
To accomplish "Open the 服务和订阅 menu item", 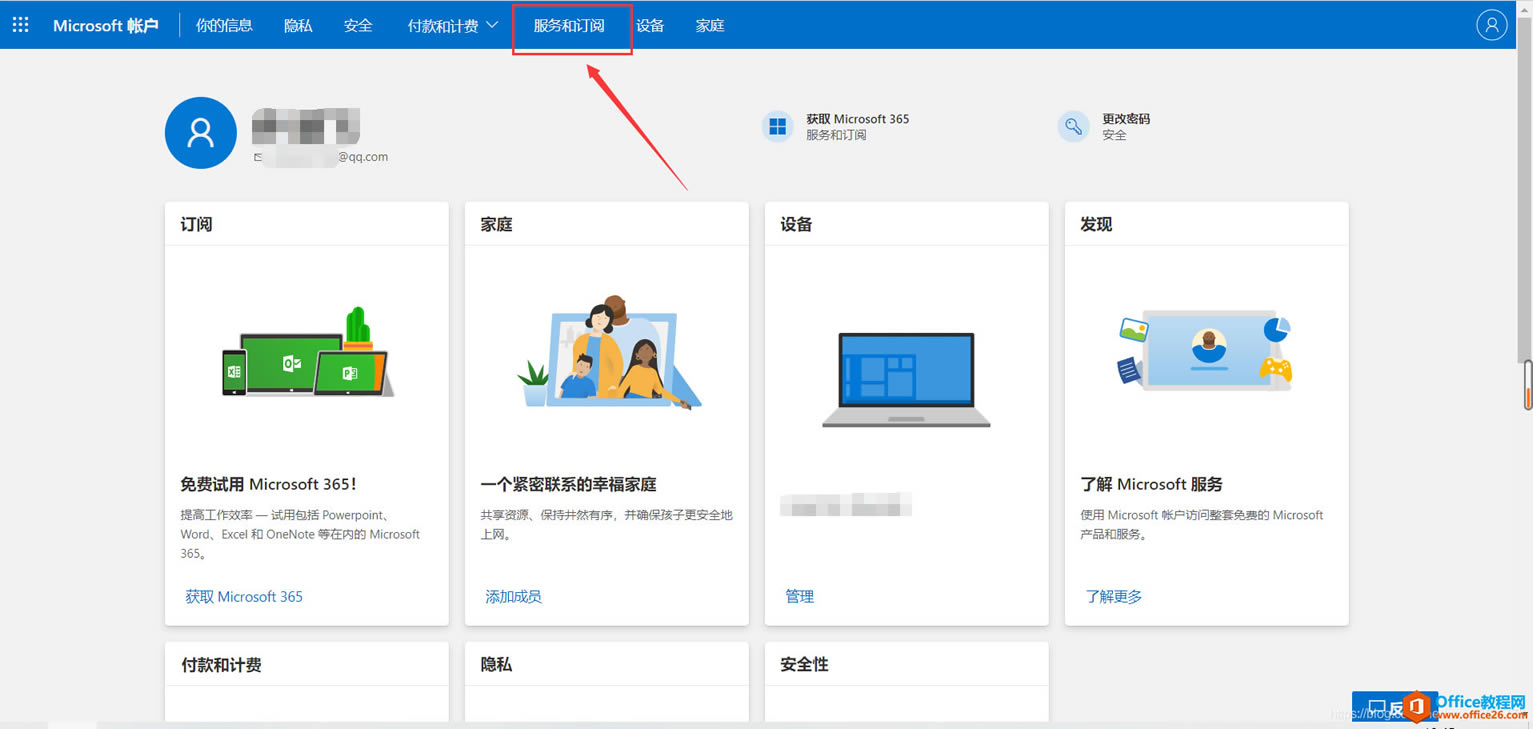I will point(571,25).
